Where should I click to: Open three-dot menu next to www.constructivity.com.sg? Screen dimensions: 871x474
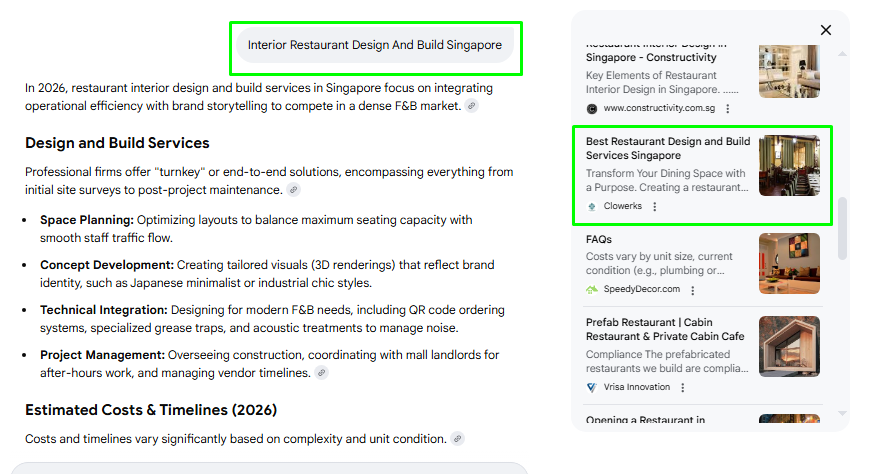click(727, 109)
